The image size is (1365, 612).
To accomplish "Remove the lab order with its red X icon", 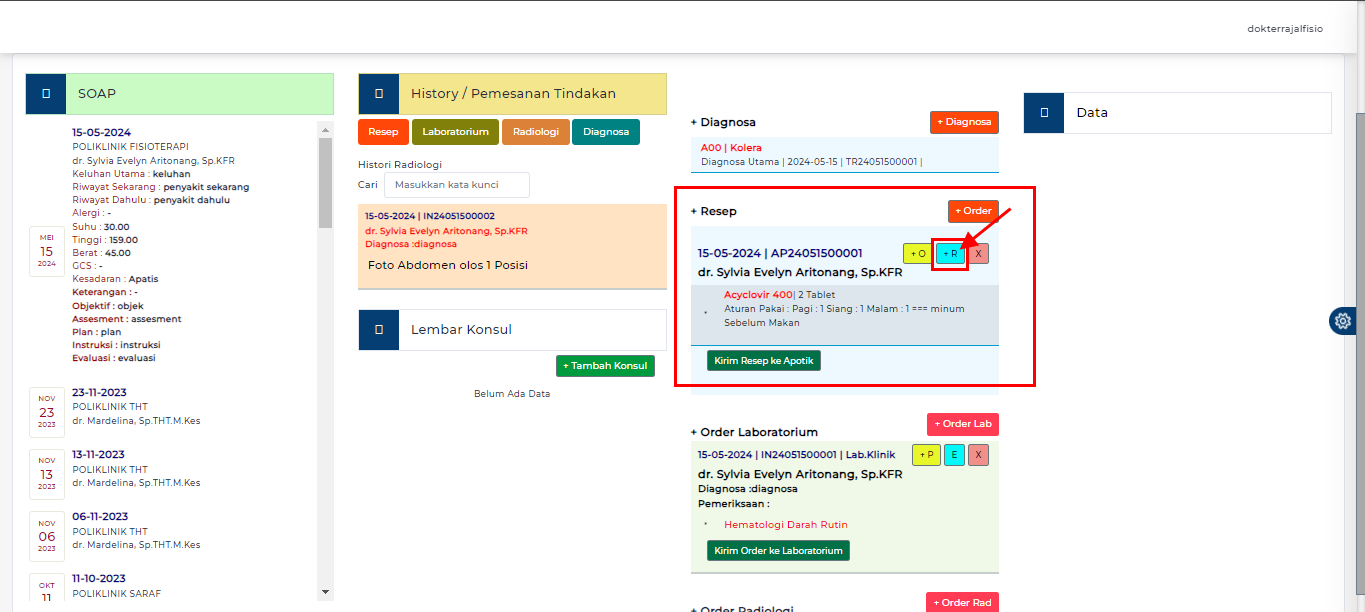I will (977, 454).
